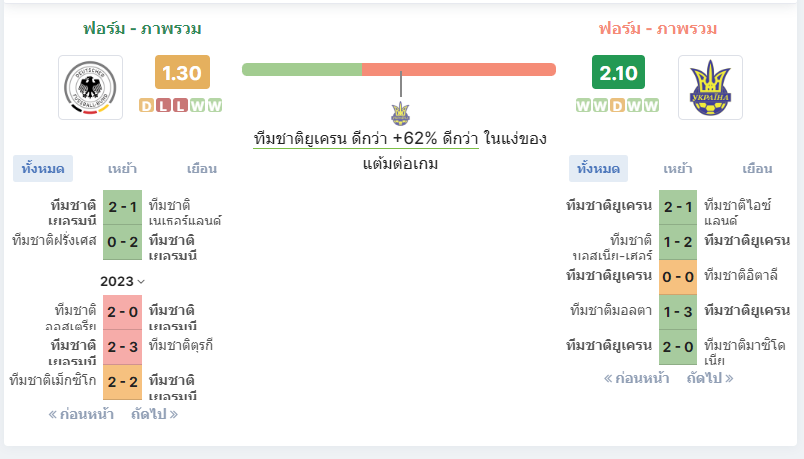
Task: Switch Germany form to เหย้า tab
Action: point(122,169)
